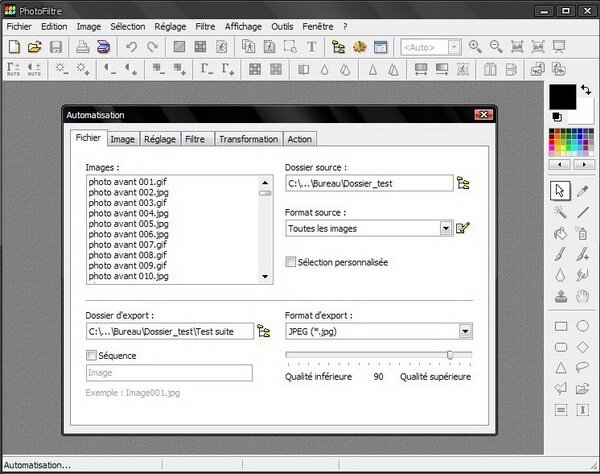Viewport: 600px width, 474px height.
Task: Switch to the Image tab in Automatisation
Action: pos(123,139)
